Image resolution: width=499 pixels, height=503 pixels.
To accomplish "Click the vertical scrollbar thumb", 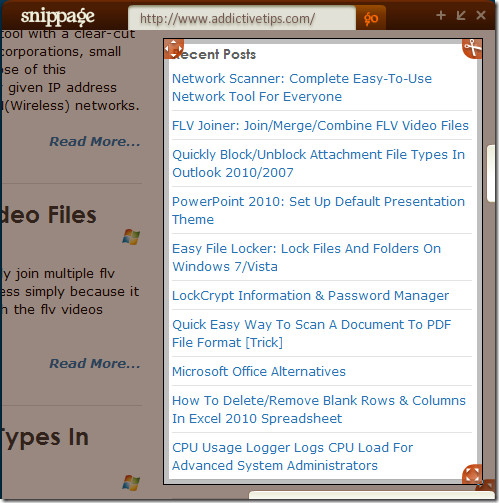I will click(491, 173).
